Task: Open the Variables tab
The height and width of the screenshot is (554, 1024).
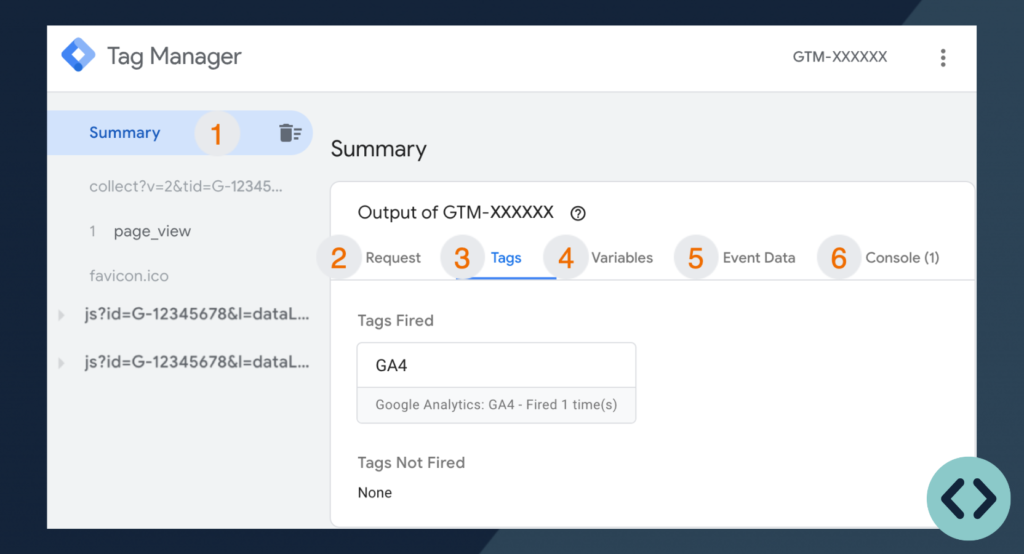Action: click(622, 258)
